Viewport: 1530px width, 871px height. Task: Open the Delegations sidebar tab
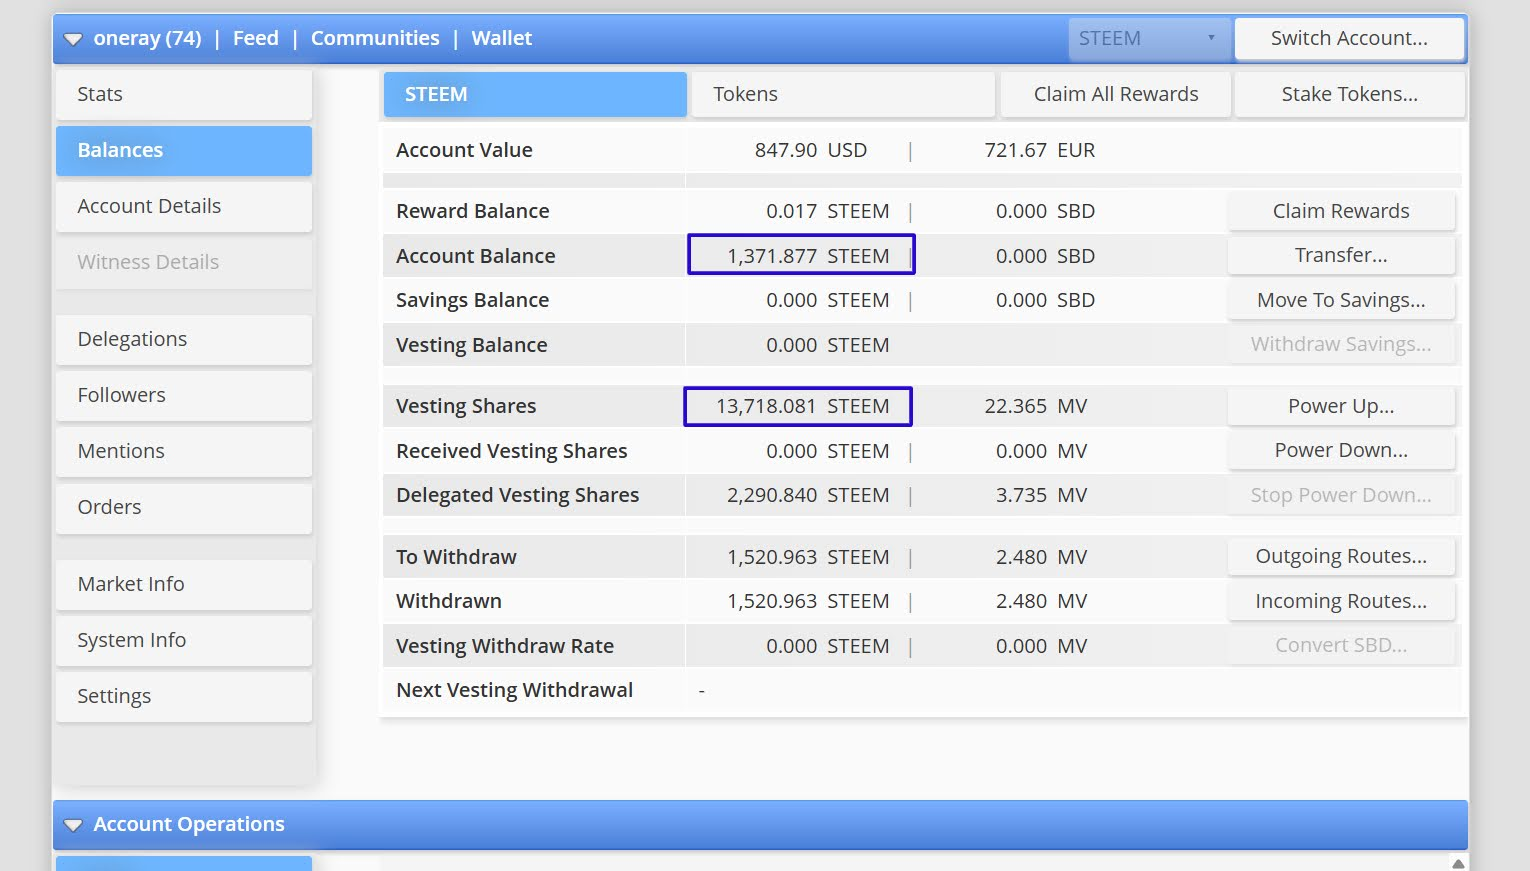pyautogui.click(x=184, y=340)
